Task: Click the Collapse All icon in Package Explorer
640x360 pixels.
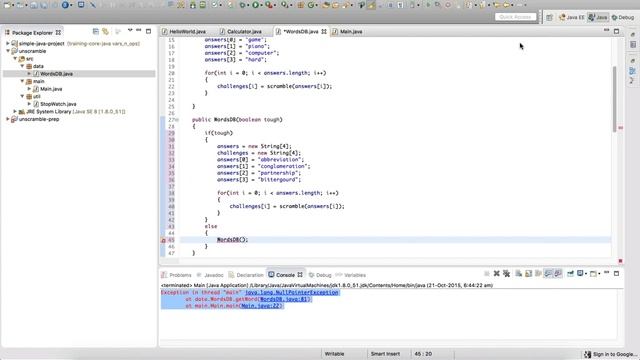Action: tap(96, 31)
